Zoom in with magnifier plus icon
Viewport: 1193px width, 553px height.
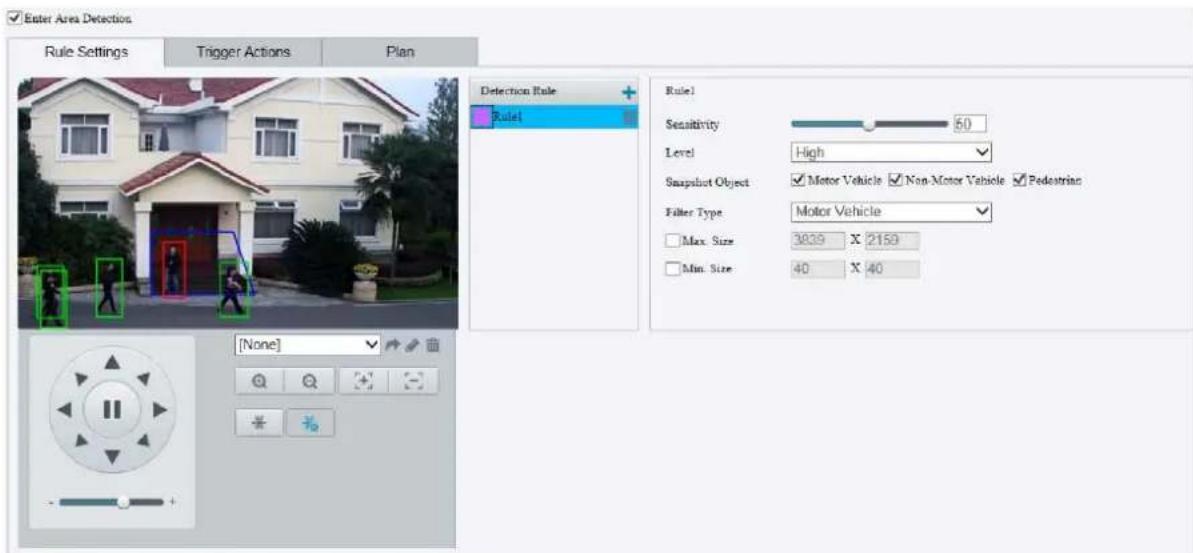tap(260, 382)
